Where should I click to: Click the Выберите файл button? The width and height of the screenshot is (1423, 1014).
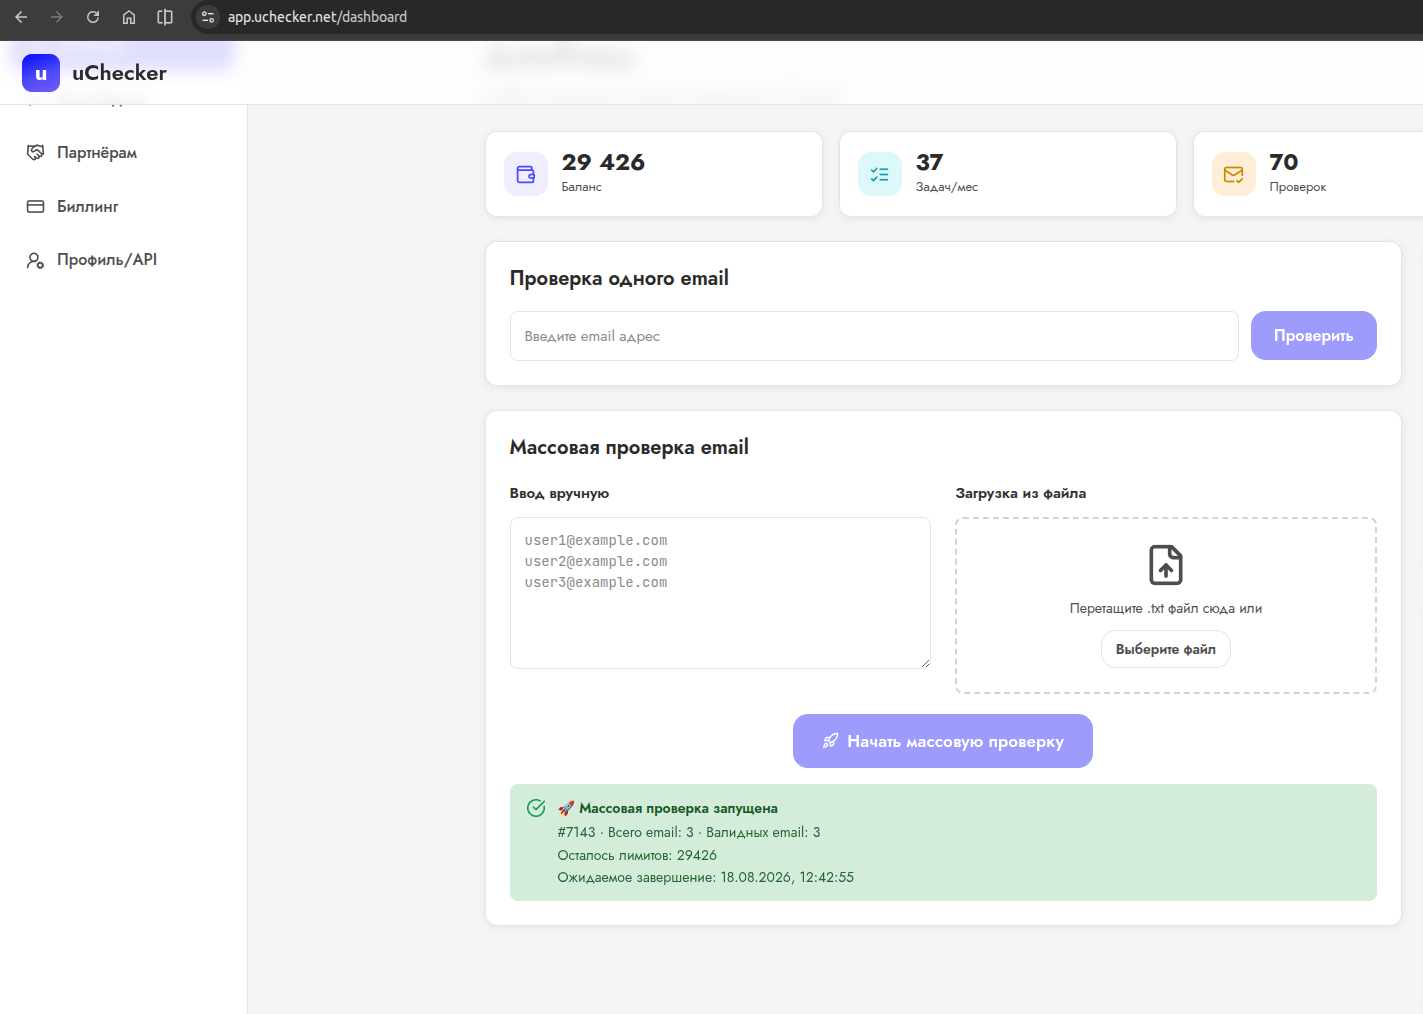tap(1166, 649)
